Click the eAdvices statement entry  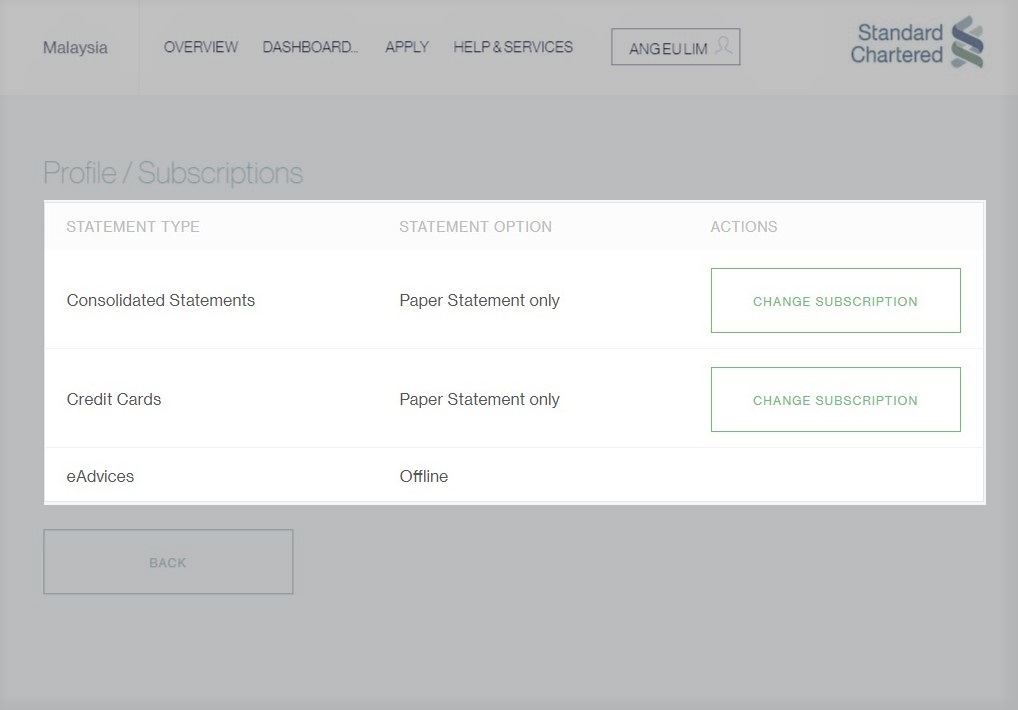(100, 476)
